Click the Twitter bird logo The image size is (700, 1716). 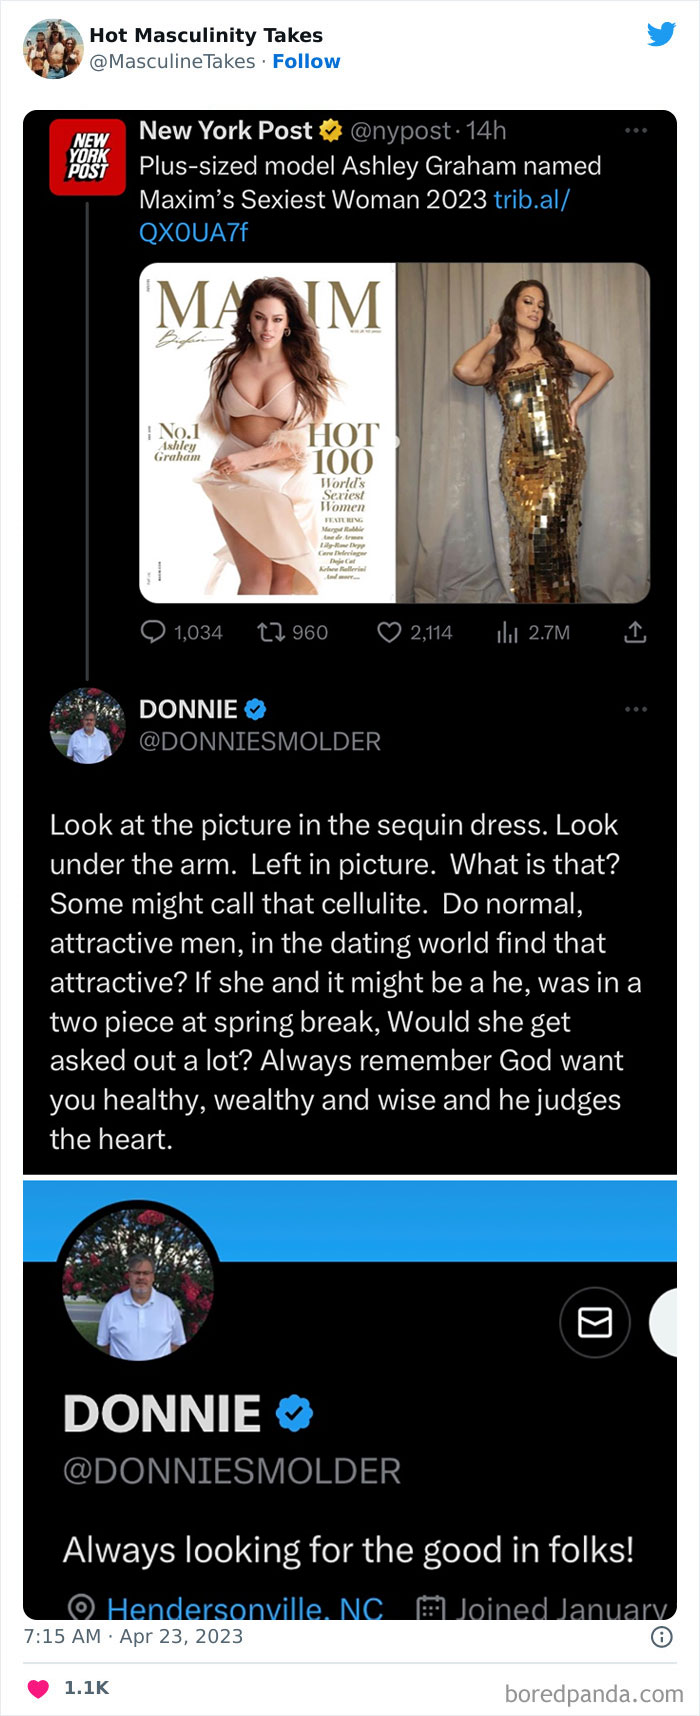[x=662, y=34]
